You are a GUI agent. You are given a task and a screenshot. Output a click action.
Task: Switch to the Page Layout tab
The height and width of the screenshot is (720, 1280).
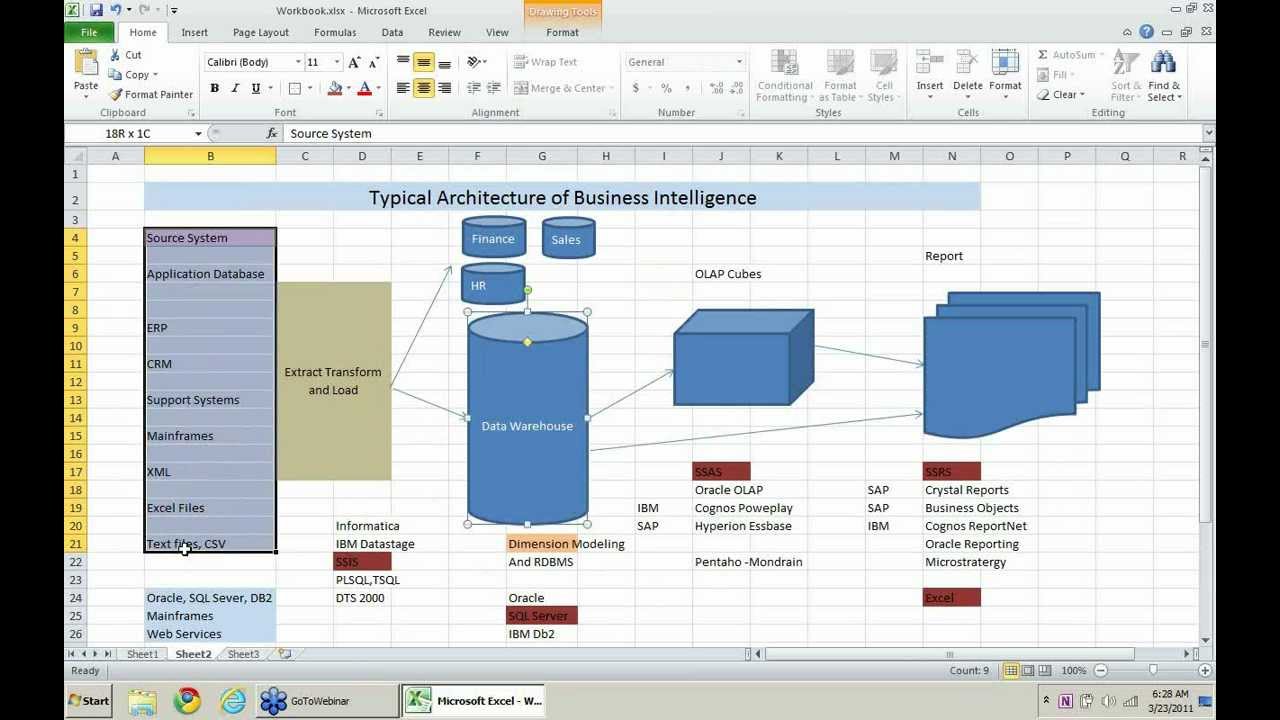tap(260, 32)
